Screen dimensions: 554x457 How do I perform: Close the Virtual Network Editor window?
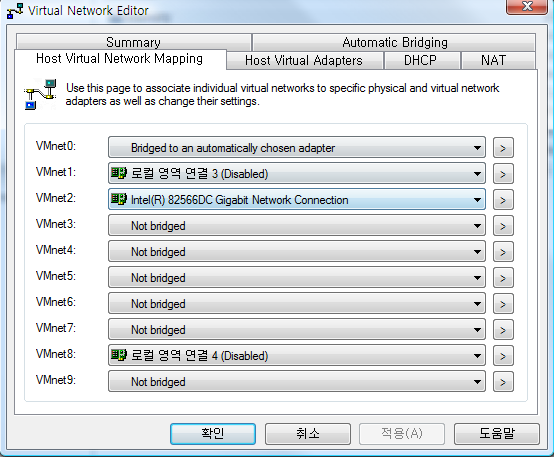[527, 6]
